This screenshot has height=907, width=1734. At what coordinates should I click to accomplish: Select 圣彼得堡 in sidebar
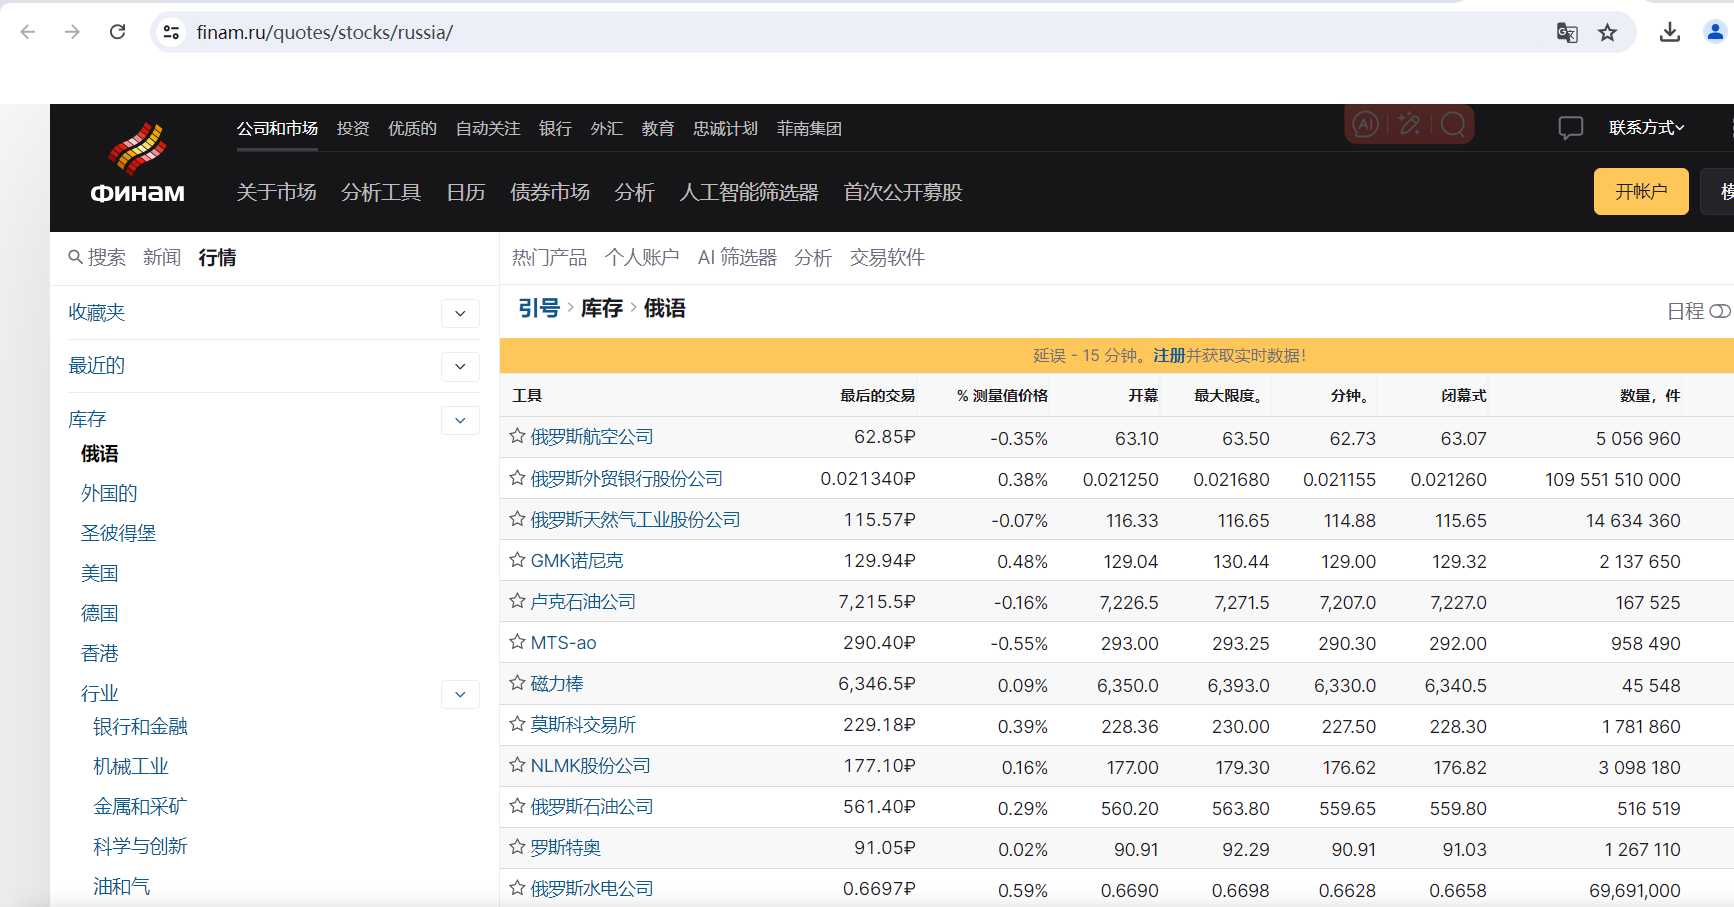click(x=119, y=533)
